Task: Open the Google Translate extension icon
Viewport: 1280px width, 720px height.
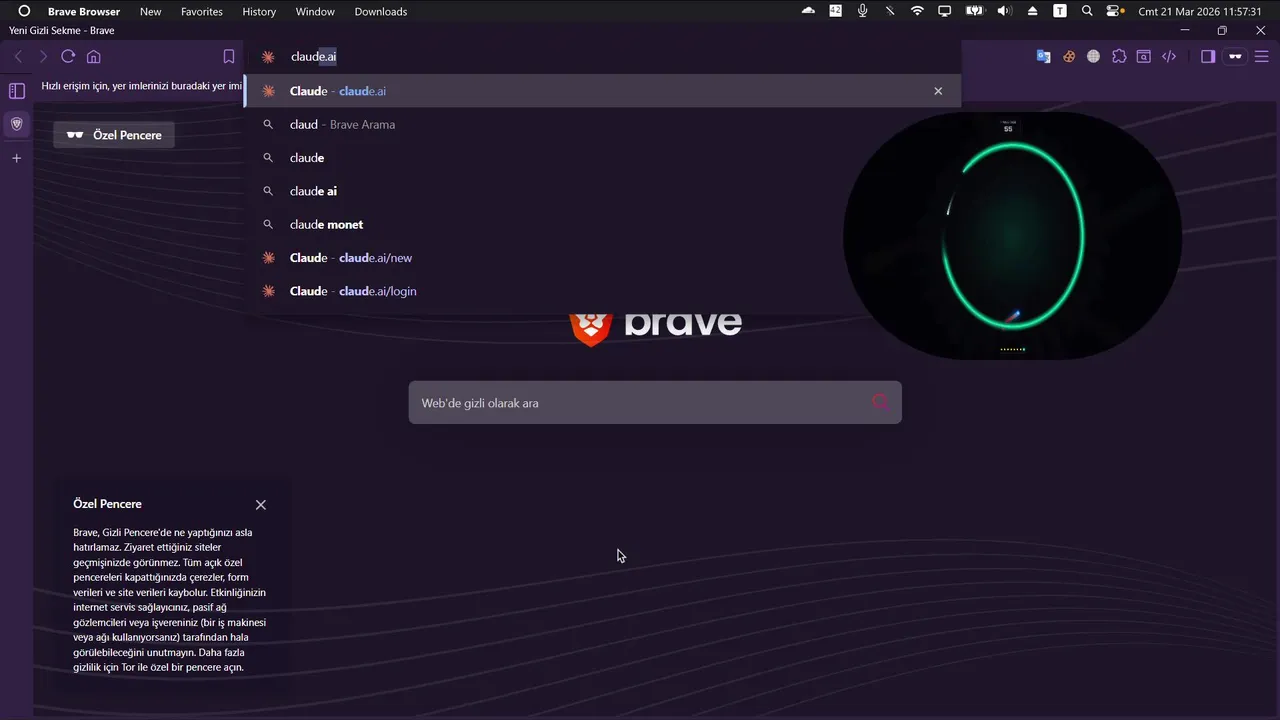Action: [x=1043, y=57]
